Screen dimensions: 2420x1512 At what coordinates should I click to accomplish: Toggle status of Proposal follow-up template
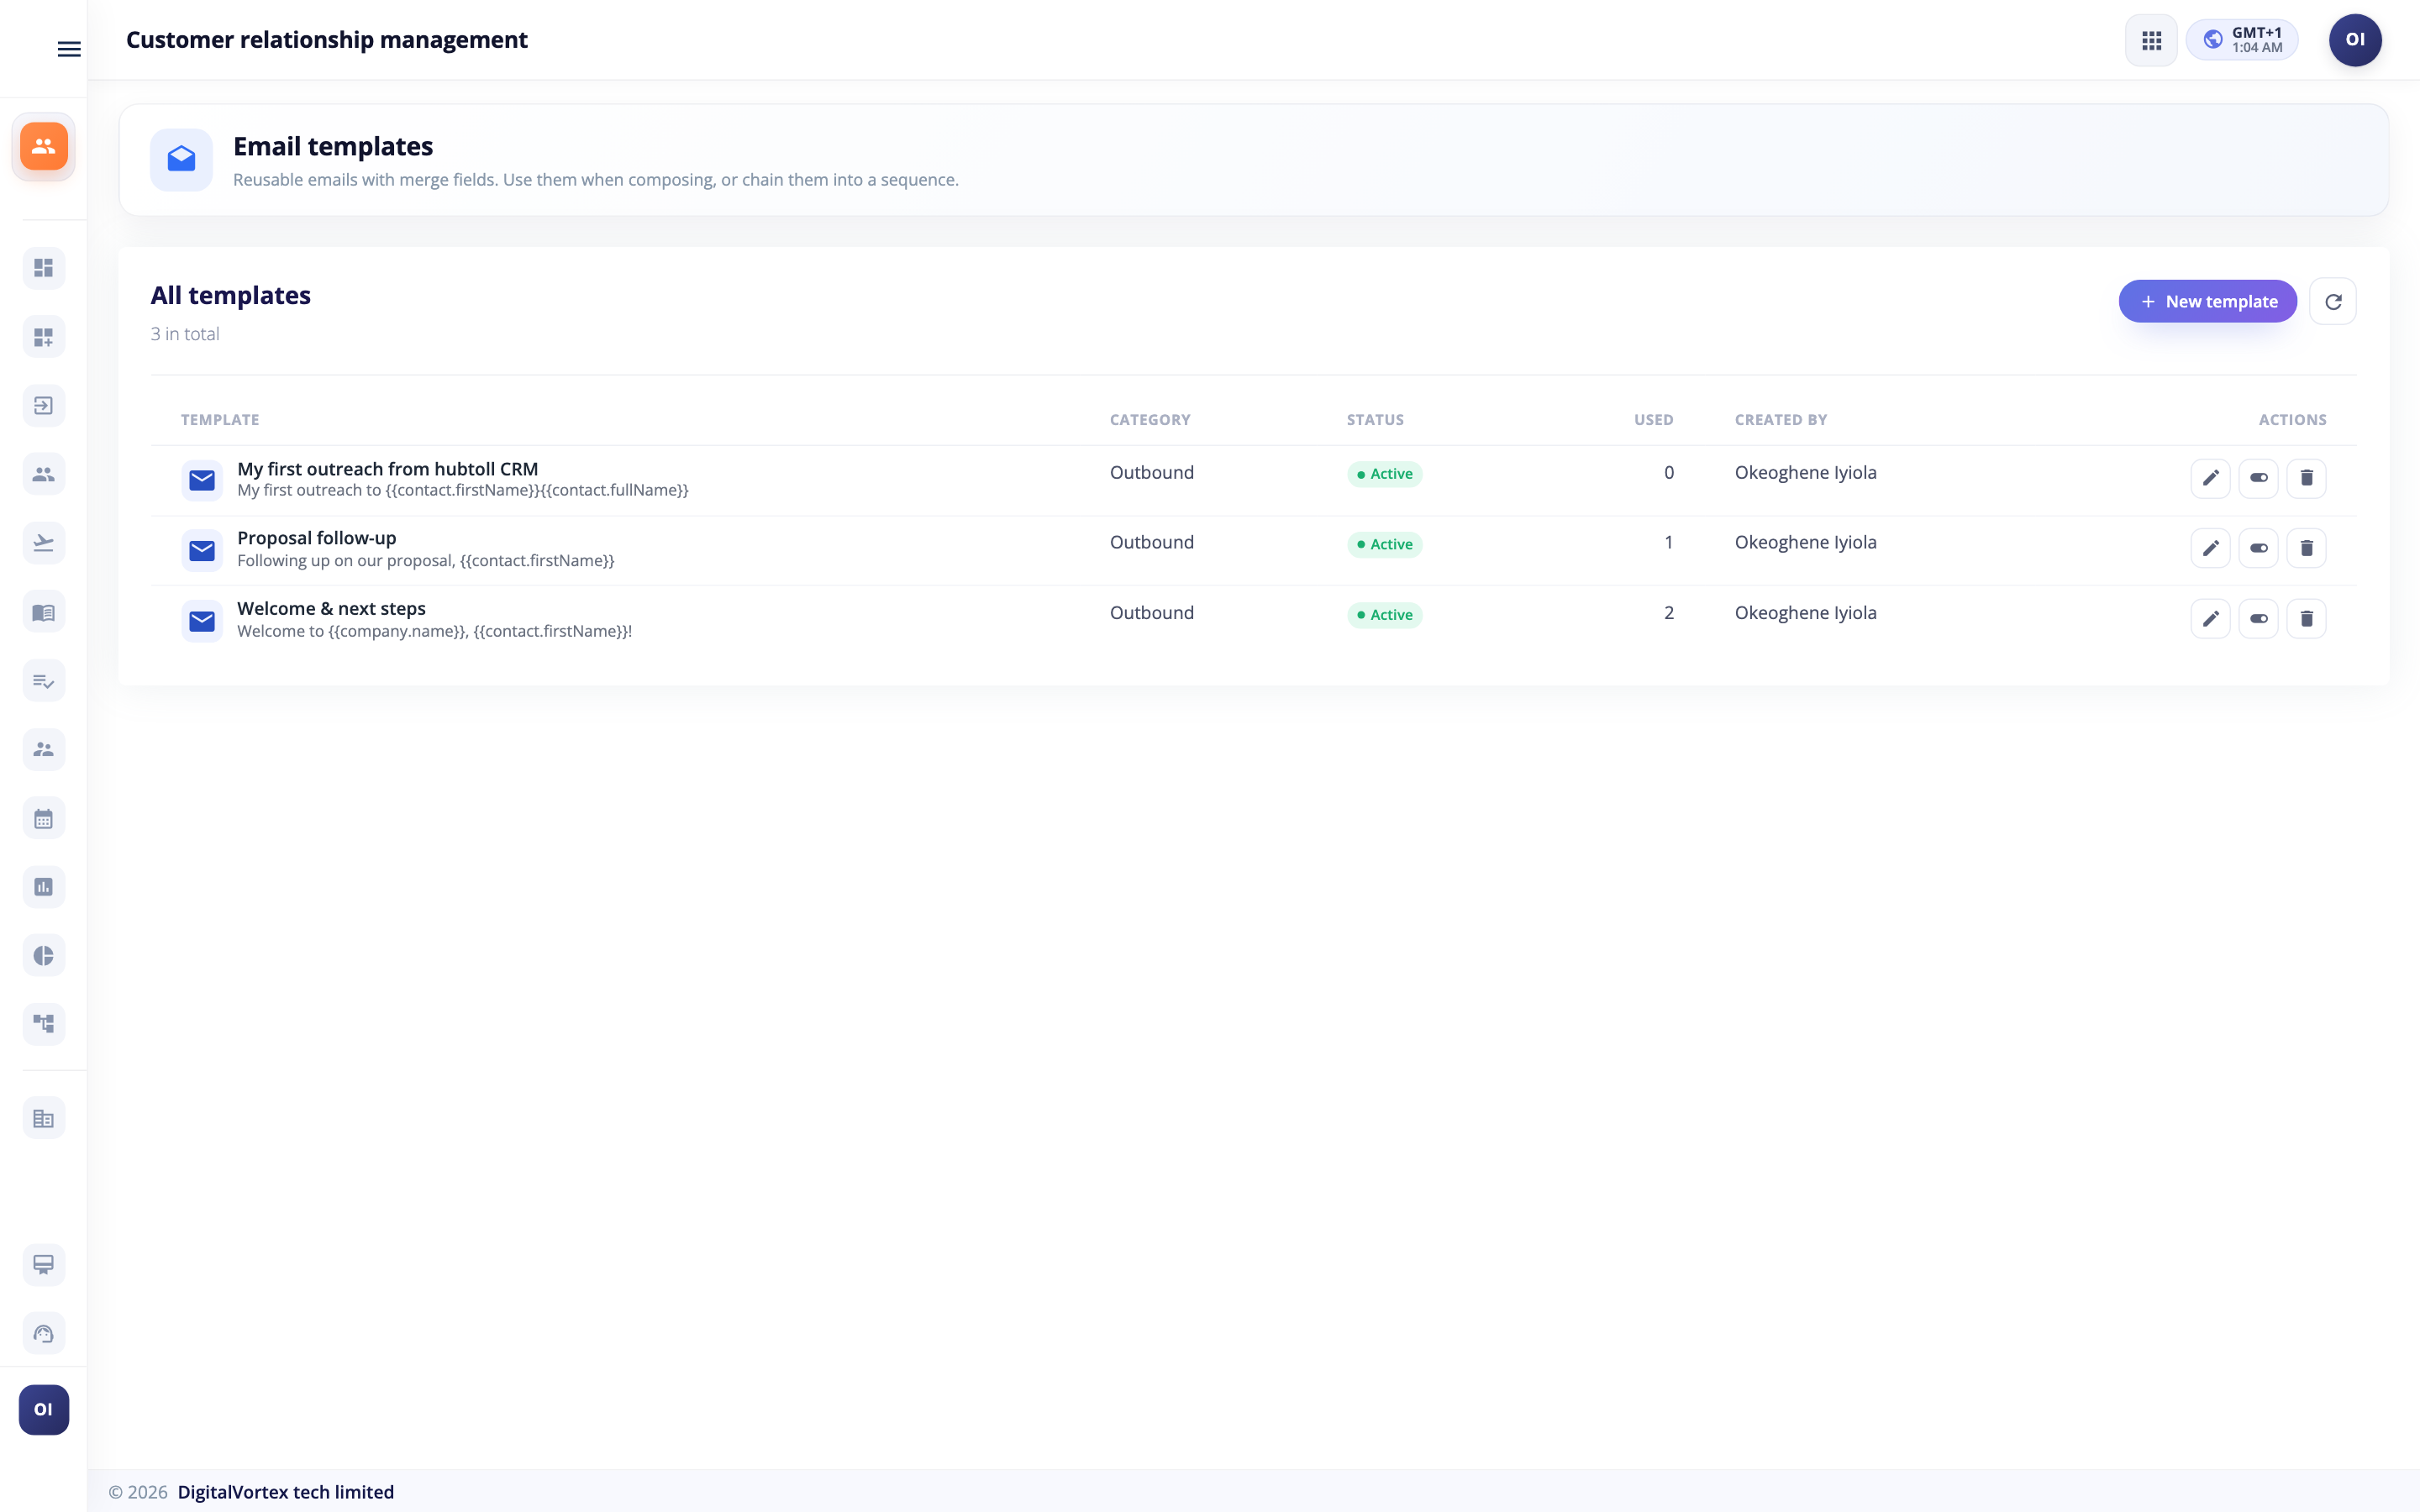(x=2258, y=548)
